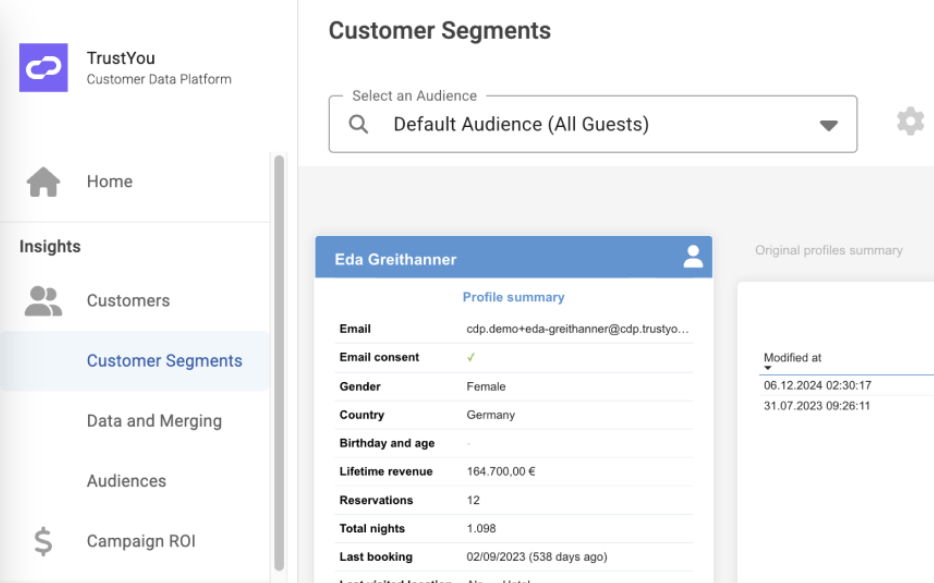Viewport: 934px width, 583px height.
Task: Click the Customers people icon
Action: point(43,300)
